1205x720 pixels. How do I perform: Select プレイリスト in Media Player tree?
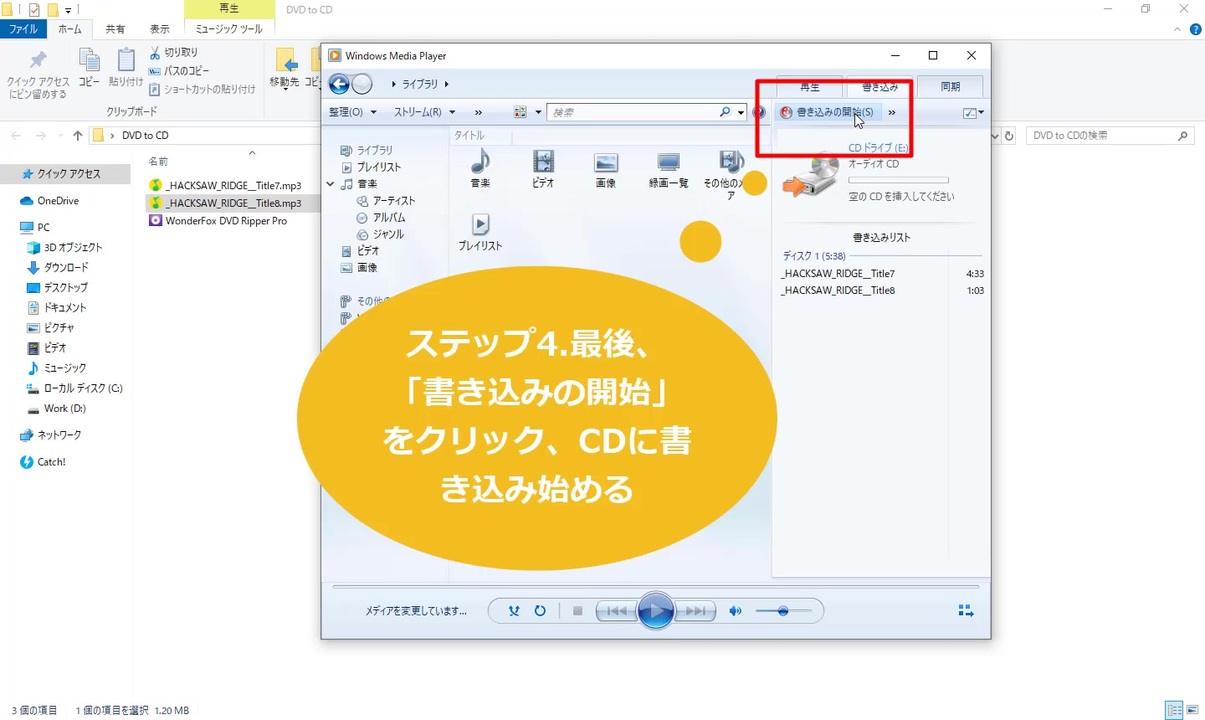tap(371, 167)
